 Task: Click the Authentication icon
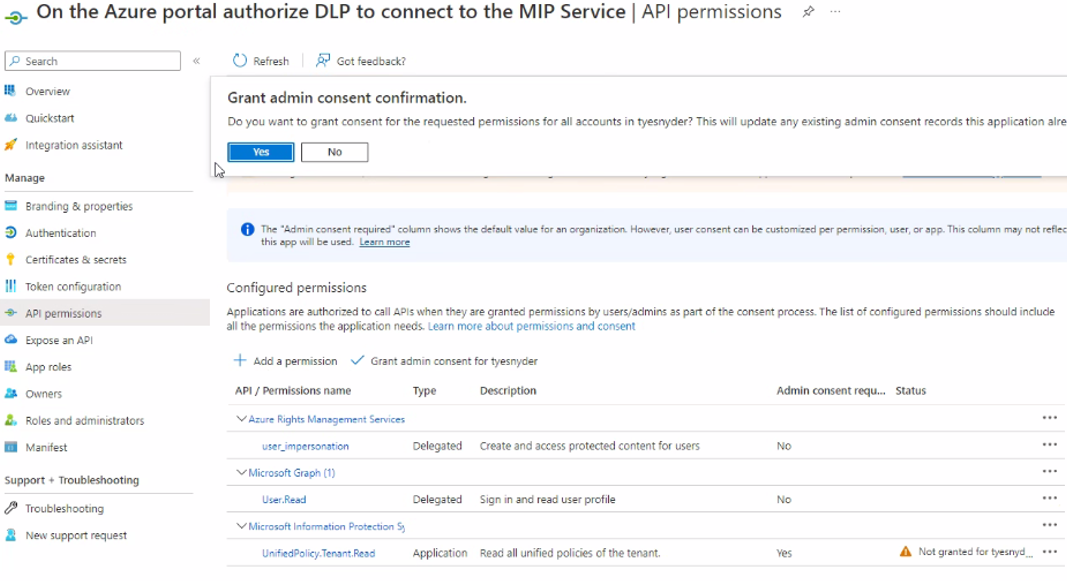click(x=10, y=233)
